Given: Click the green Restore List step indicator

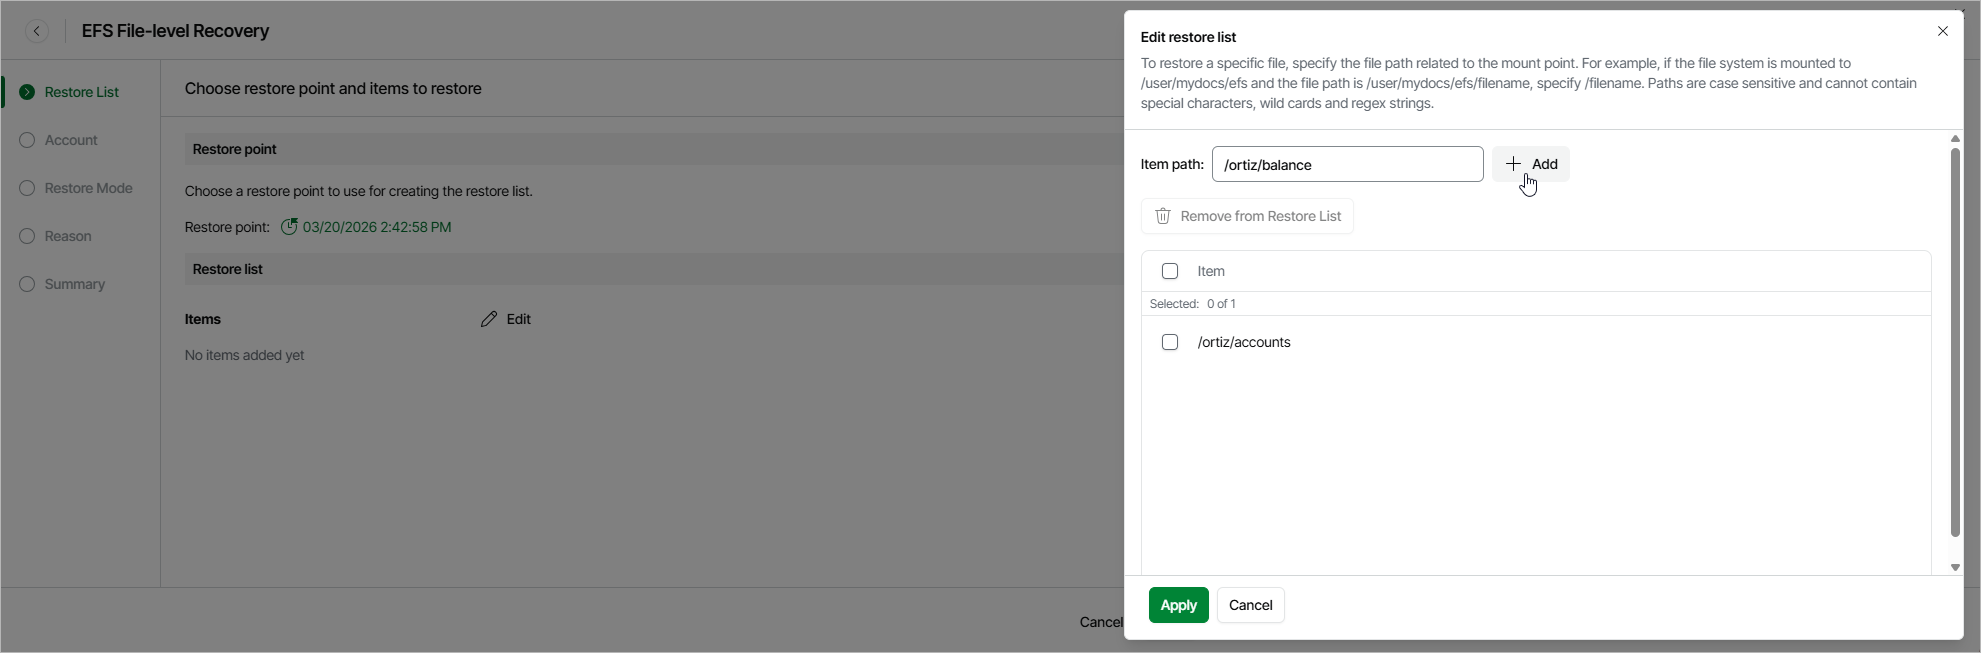Looking at the screenshot, I should click(x=27, y=92).
